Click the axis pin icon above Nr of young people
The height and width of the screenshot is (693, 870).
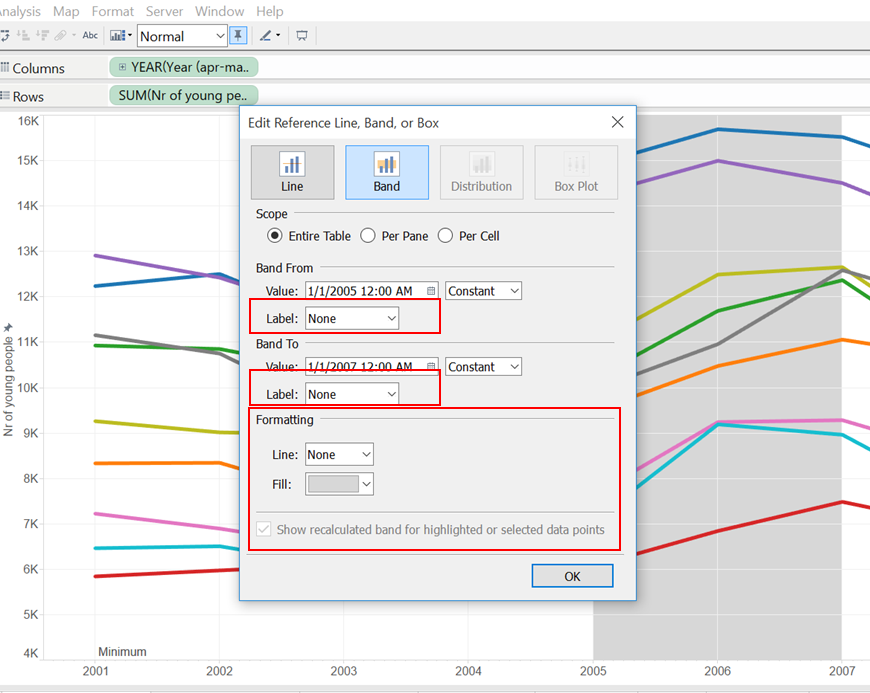pos(8,327)
